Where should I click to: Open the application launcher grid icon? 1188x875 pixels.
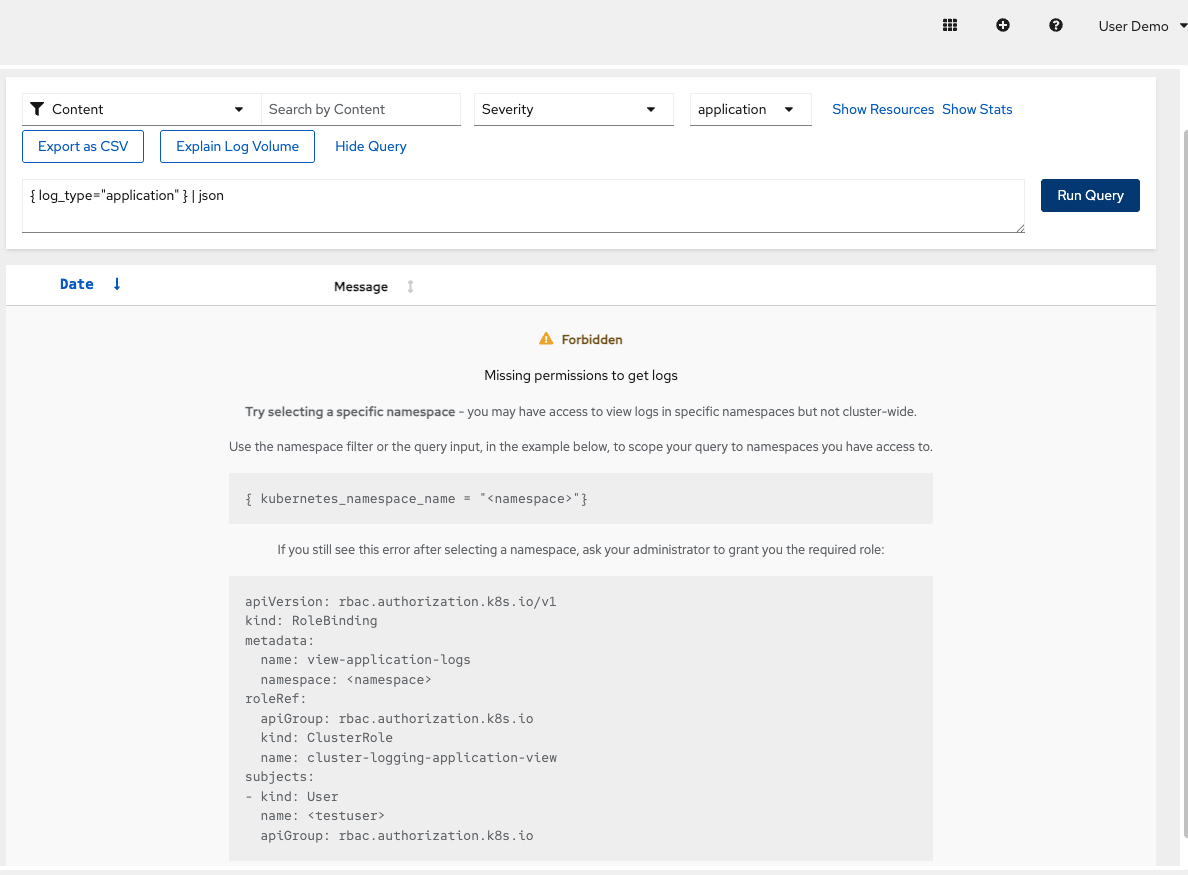(950, 26)
